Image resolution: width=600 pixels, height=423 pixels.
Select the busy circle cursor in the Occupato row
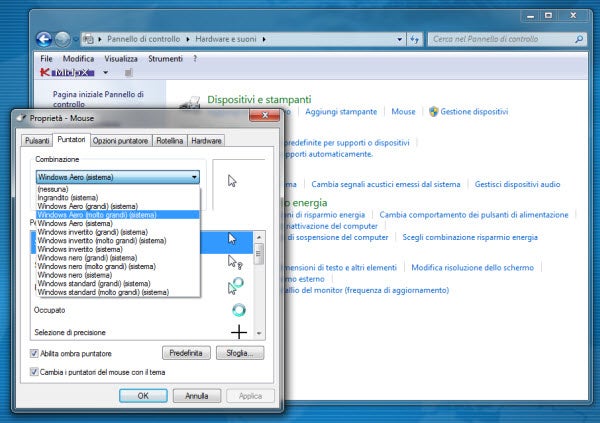point(239,310)
